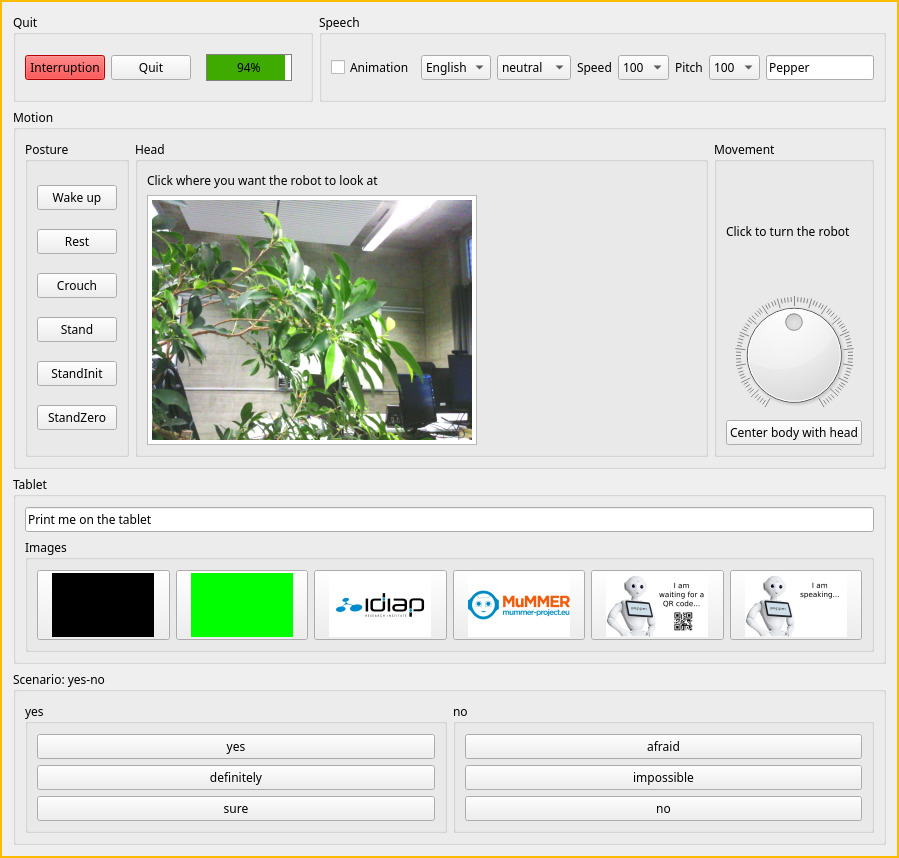Viewport: 899px width, 858px height.
Task: Click the Rest posture button
Action: coord(76,241)
